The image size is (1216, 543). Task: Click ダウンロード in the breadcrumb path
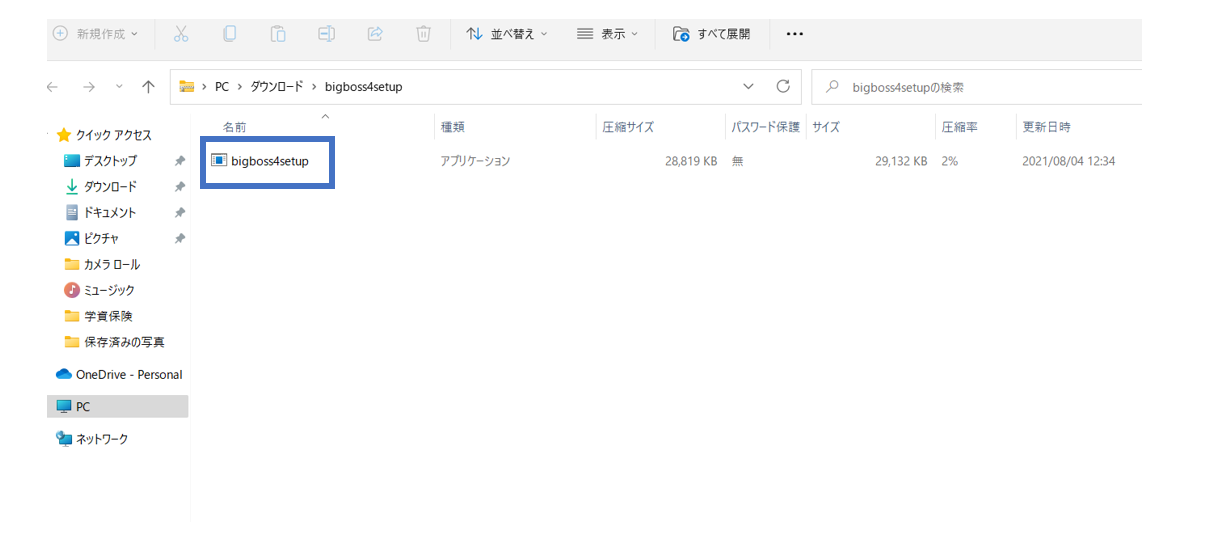277,87
